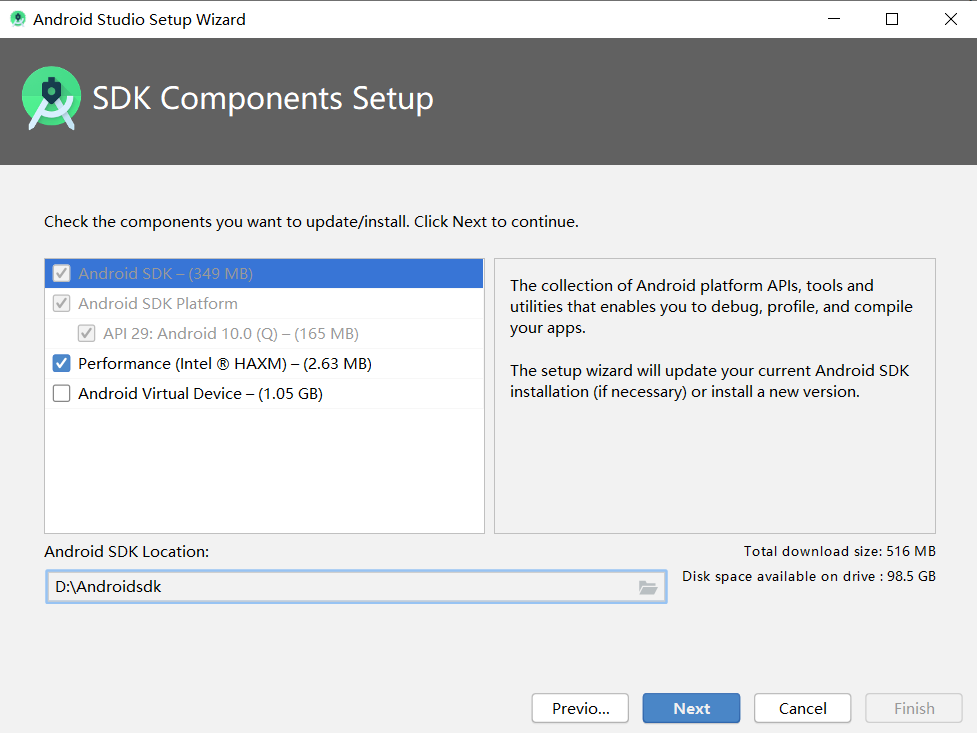Viewport: 977px width, 733px height.
Task: Toggle the Android SDK Platform checkbox
Action: tap(61, 304)
